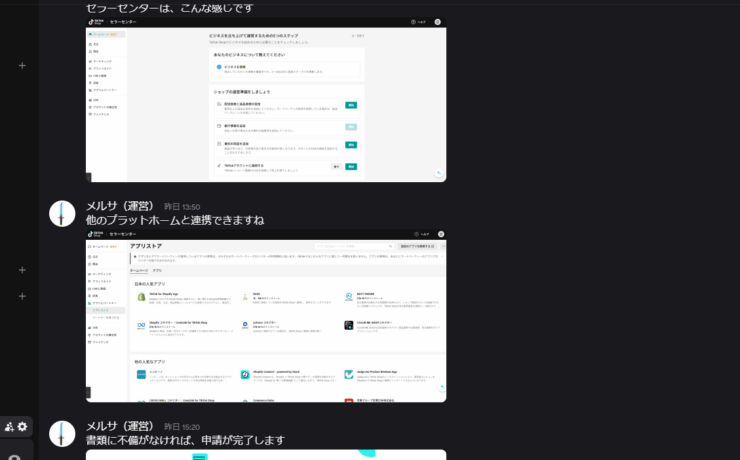Click the message 書類に不備がなければ、申請が完了します
This screenshot has height=460, width=740.
(186, 440)
